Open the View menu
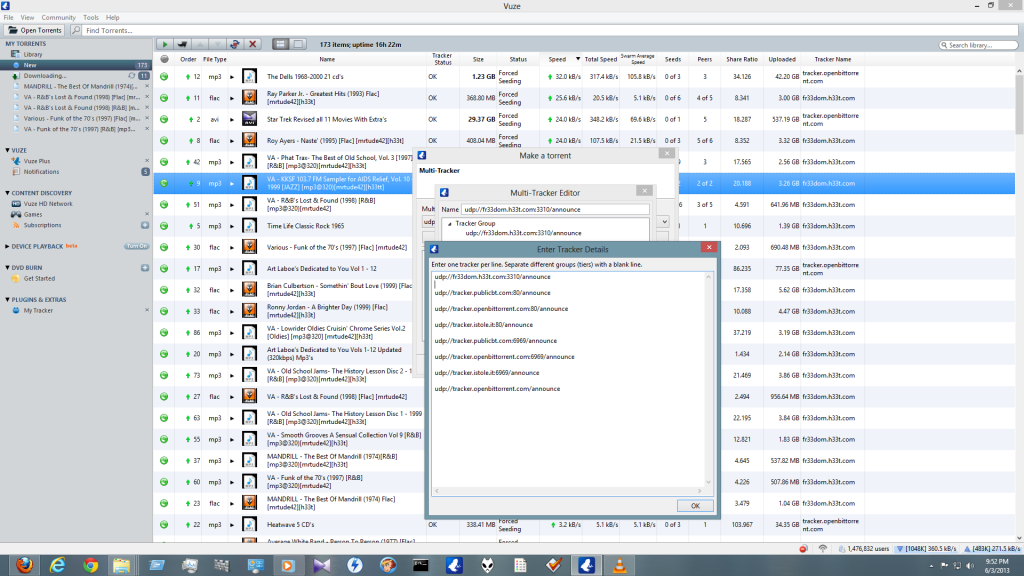The image size is (1024, 576). pyautogui.click(x=27, y=18)
